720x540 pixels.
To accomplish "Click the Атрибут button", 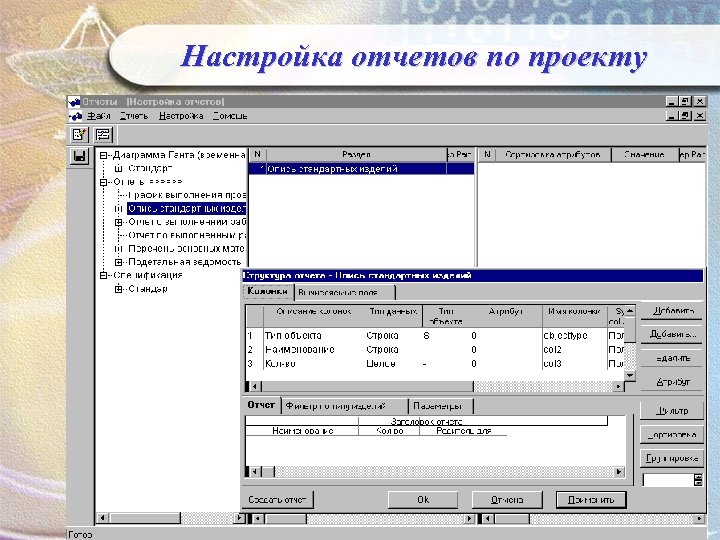I will (x=672, y=382).
